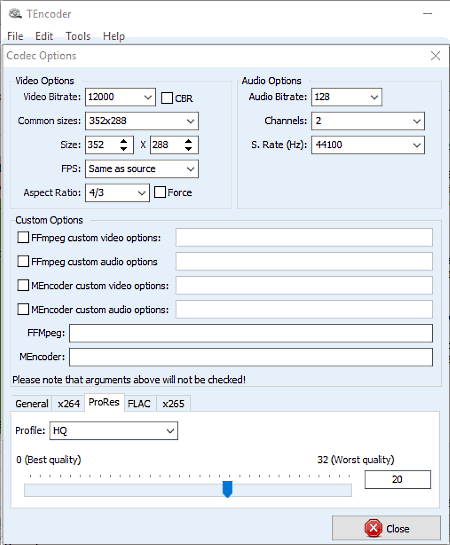Enable the CBR checkbox
450x545 pixels.
coord(167,98)
